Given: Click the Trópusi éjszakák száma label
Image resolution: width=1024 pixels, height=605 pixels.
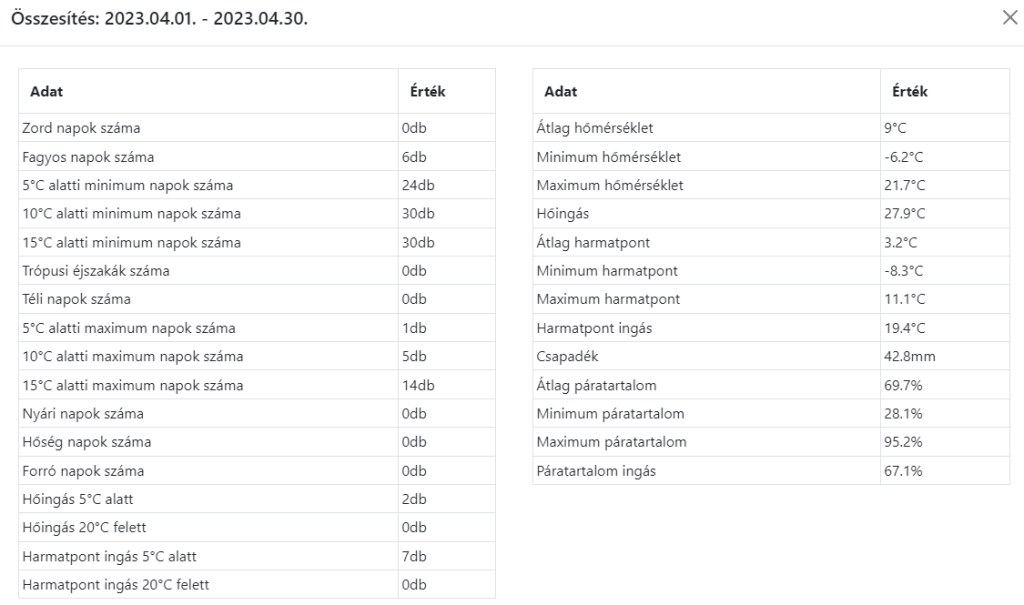Looking at the screenshot, I should [96, 271].
